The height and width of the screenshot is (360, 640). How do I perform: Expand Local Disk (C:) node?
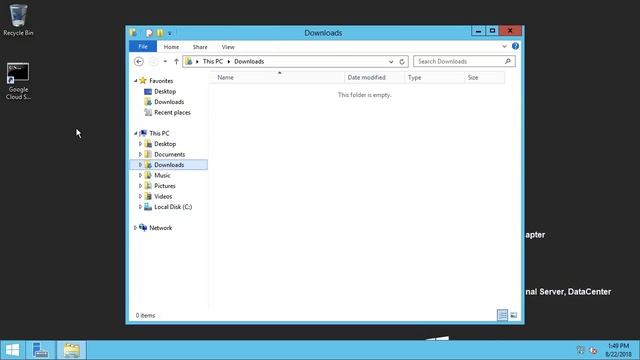tap(140, 207)
